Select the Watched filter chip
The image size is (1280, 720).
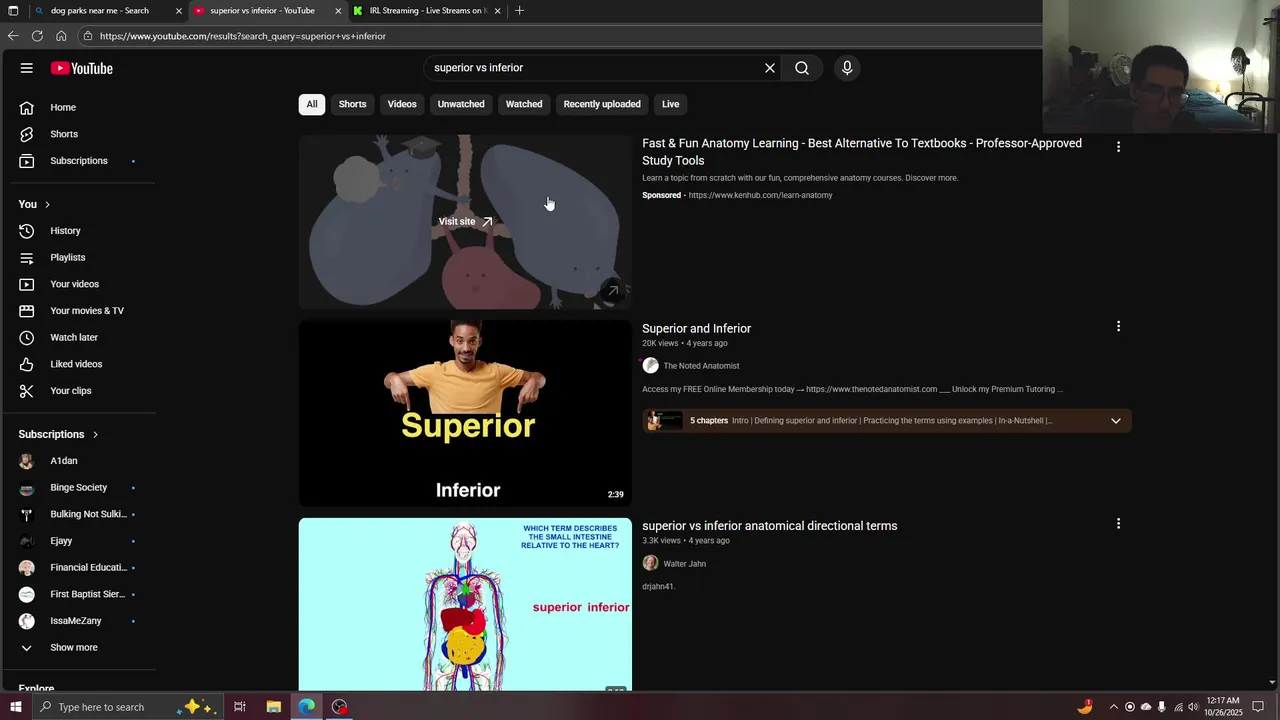click(524, 104)
